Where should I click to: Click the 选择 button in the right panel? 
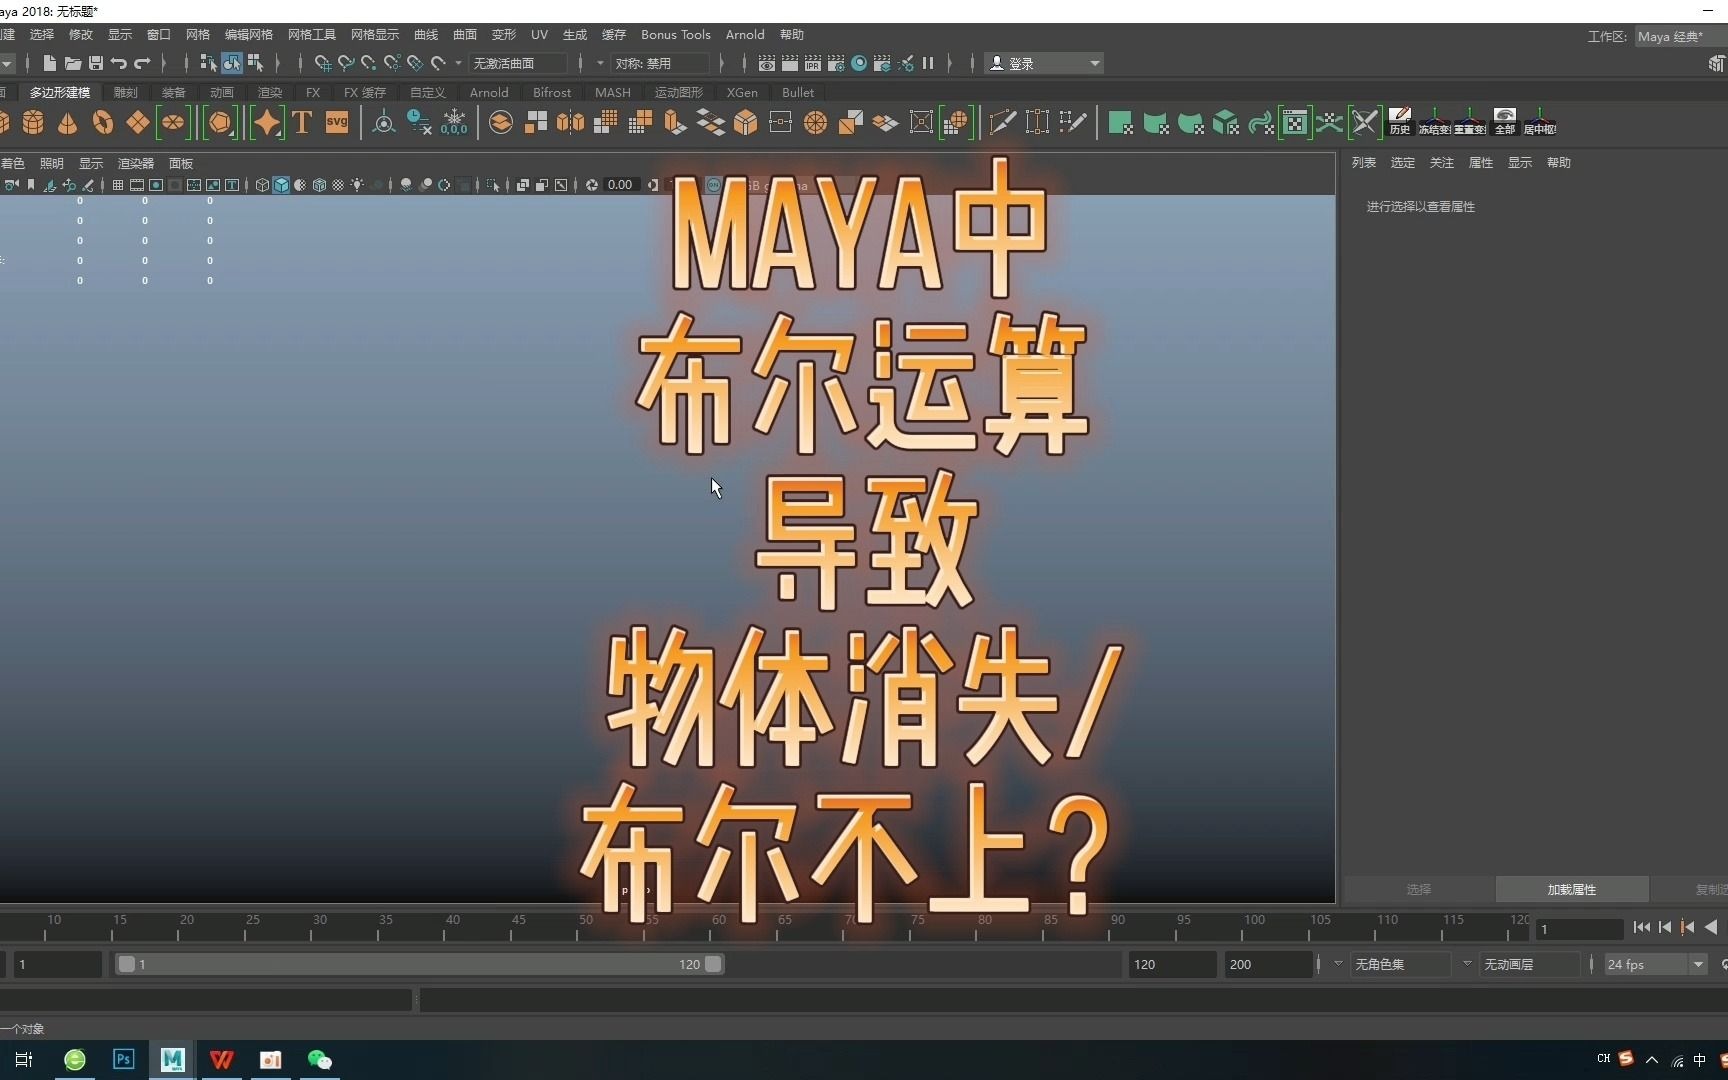tap(1418, 889)
